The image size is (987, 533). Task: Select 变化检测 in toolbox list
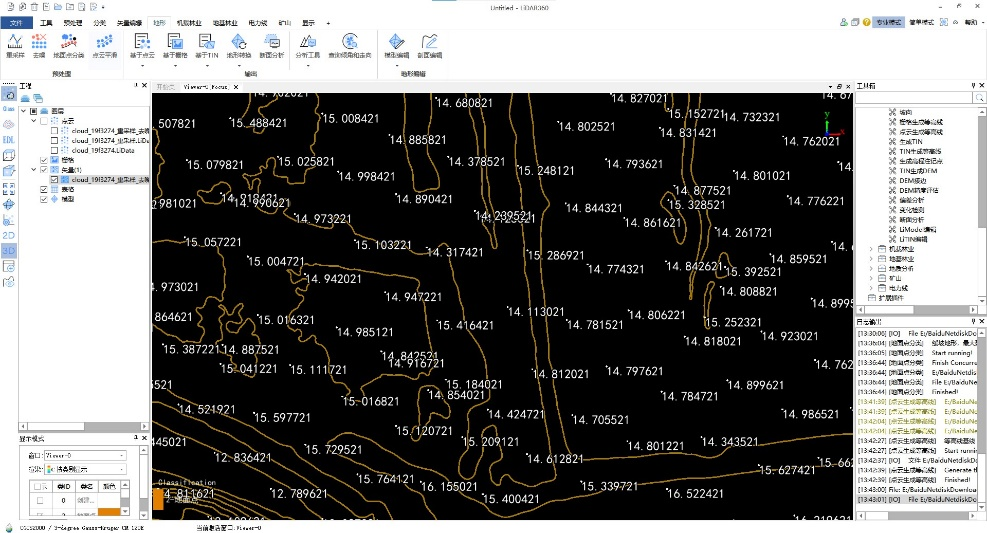tap(911, 210)
